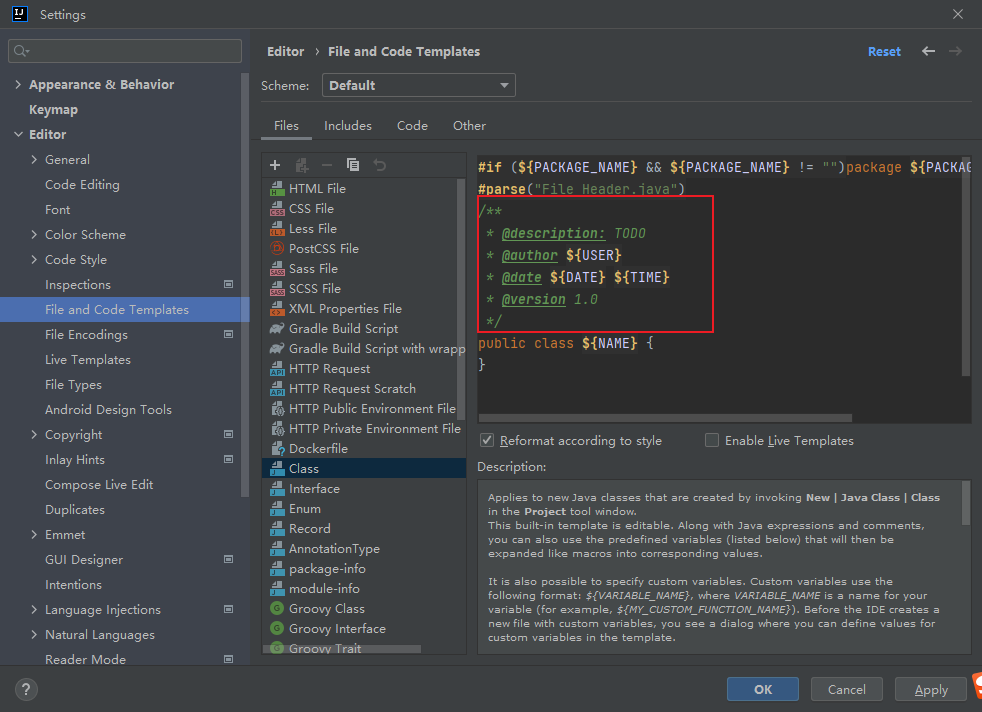This screenshot has height=712, width=982.
Task: Select the Interface template
Action: click(364, 488)
